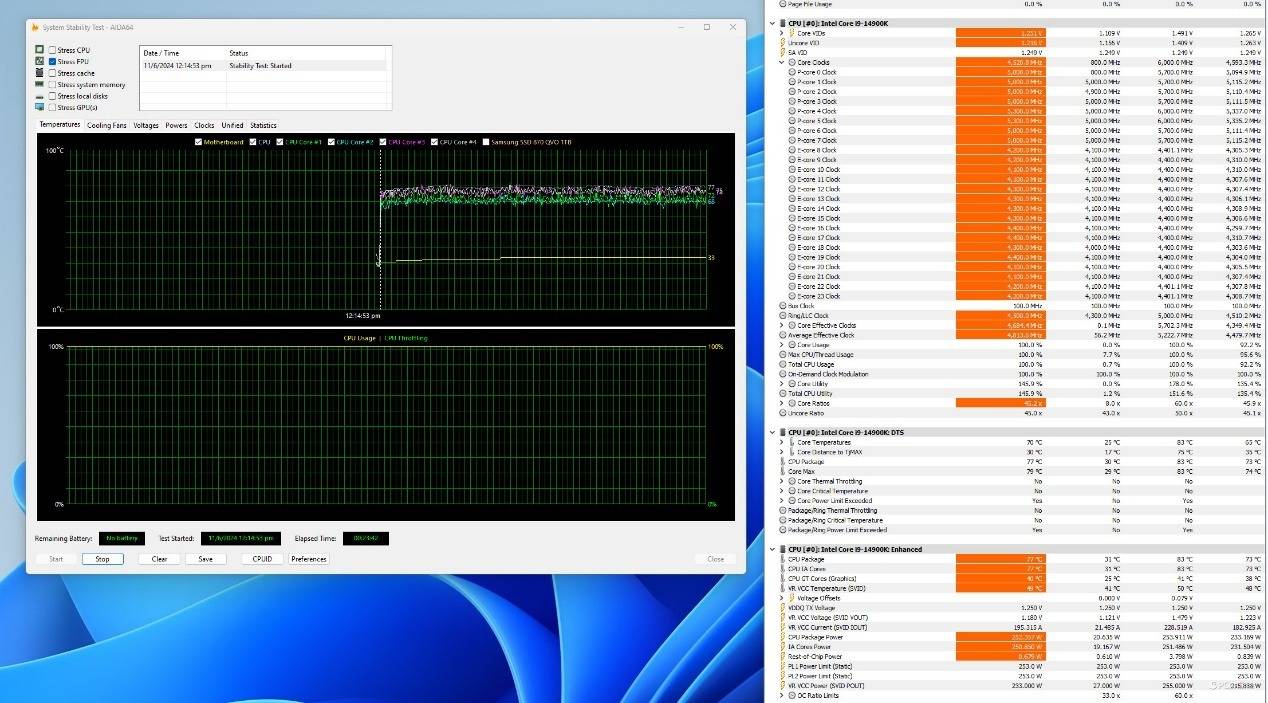
Task: Click the CPU icon of Intel Core i9-14900K header
Action: click(782, 23)
